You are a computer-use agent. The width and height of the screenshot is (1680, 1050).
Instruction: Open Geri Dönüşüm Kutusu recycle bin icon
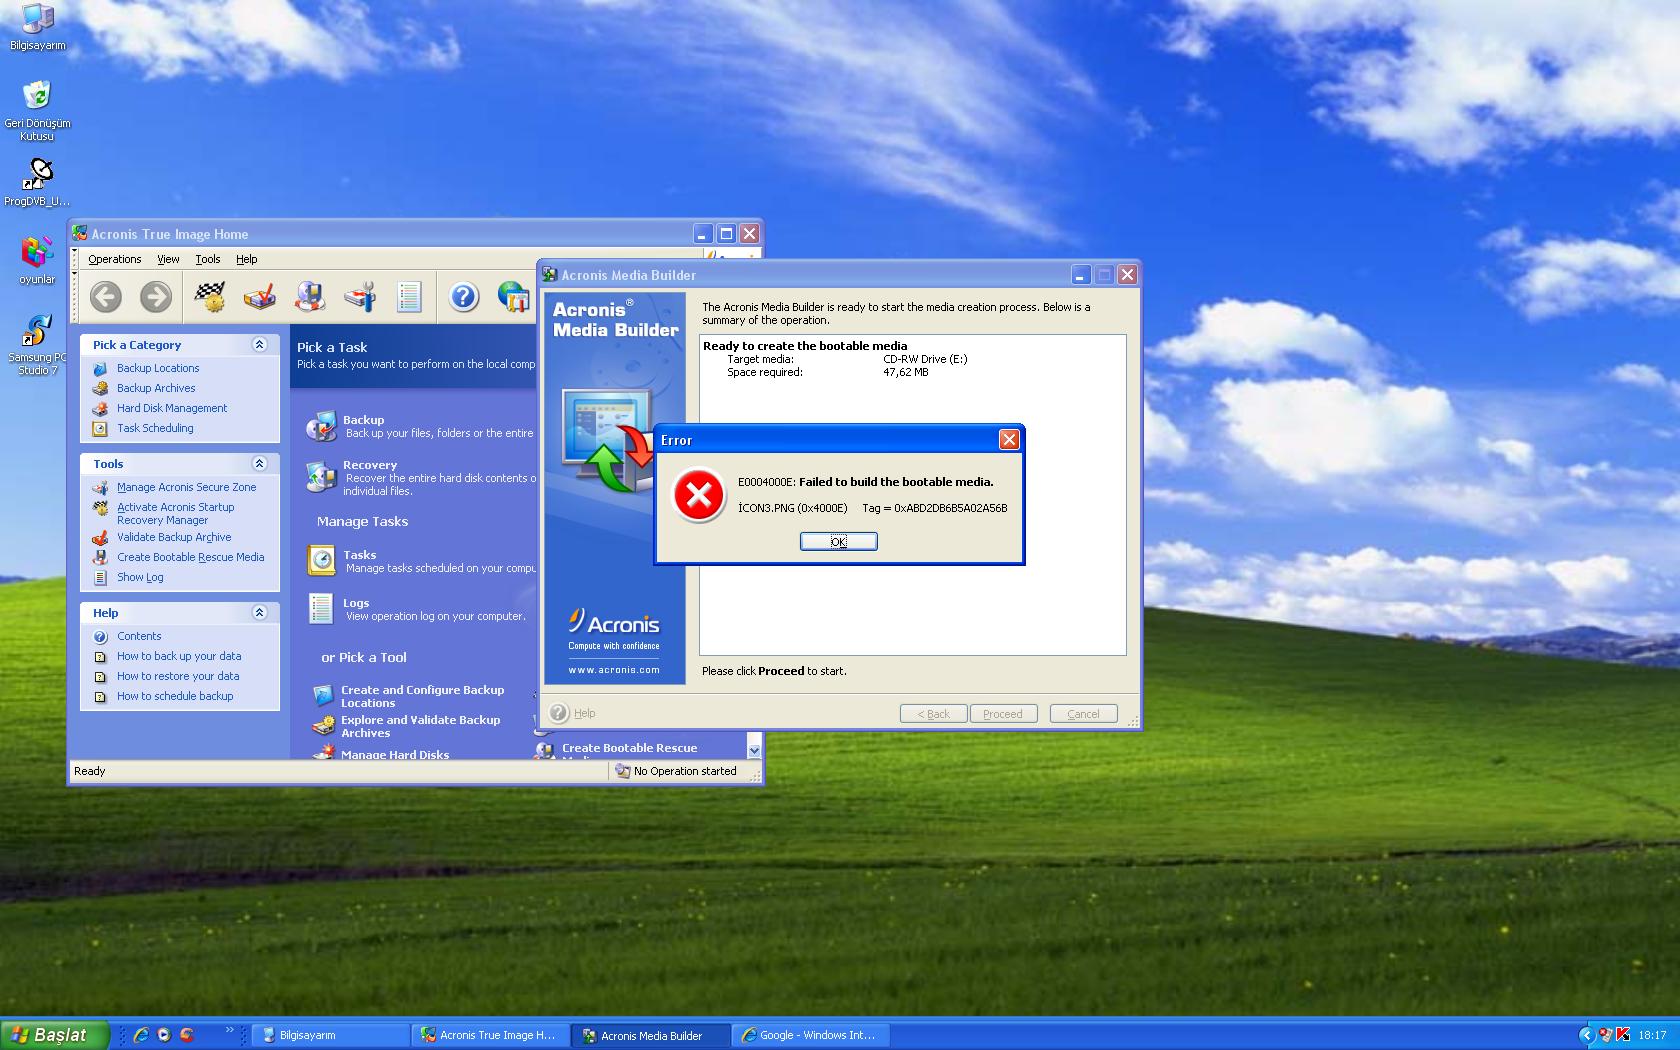click(x=37, y=110)
